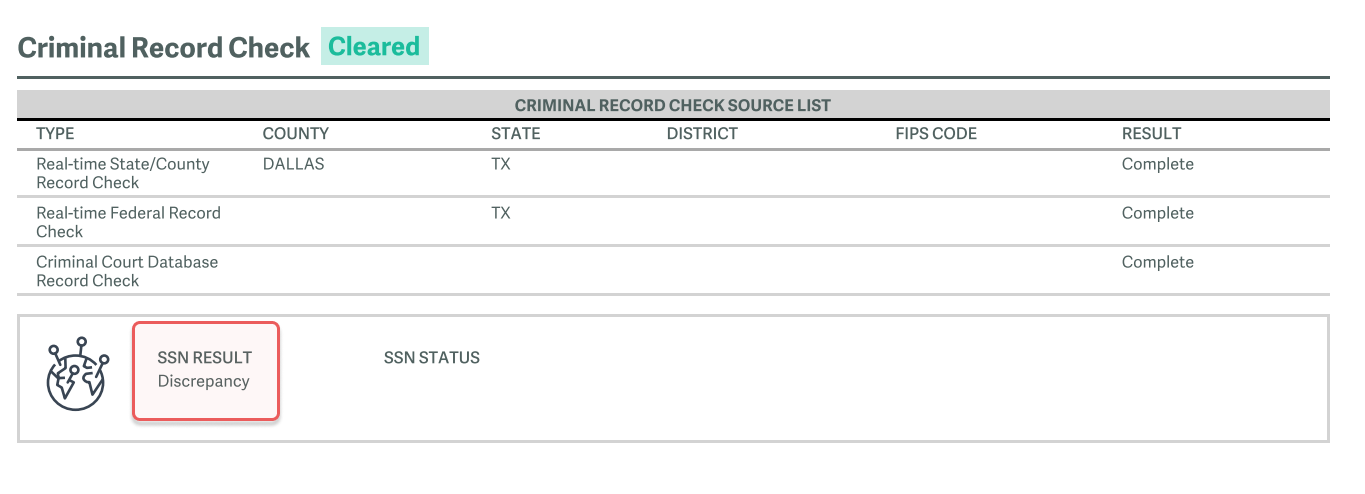Click Complete result for Court Database check
The height and width of the screenshot is (494, 1365).
(x=1158, y=262)
